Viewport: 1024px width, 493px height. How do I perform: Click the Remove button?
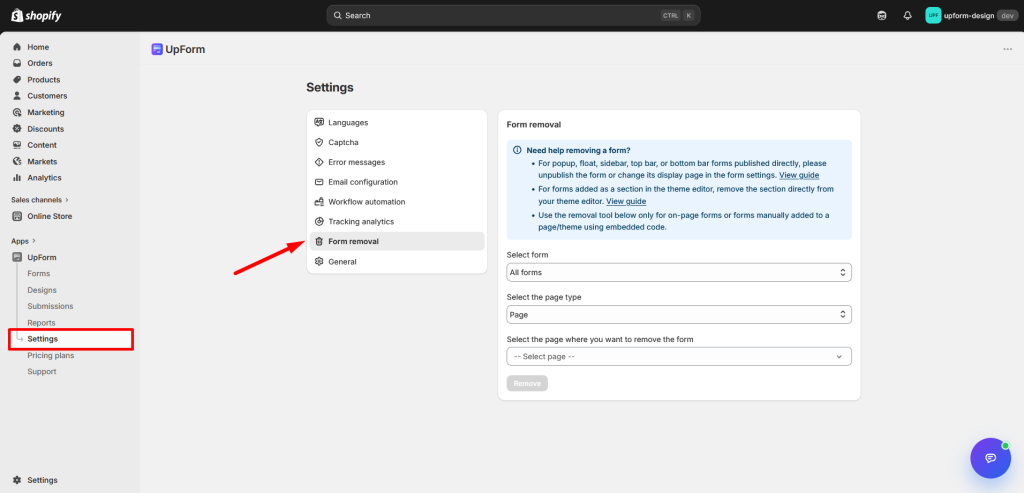tap(527, 383)
